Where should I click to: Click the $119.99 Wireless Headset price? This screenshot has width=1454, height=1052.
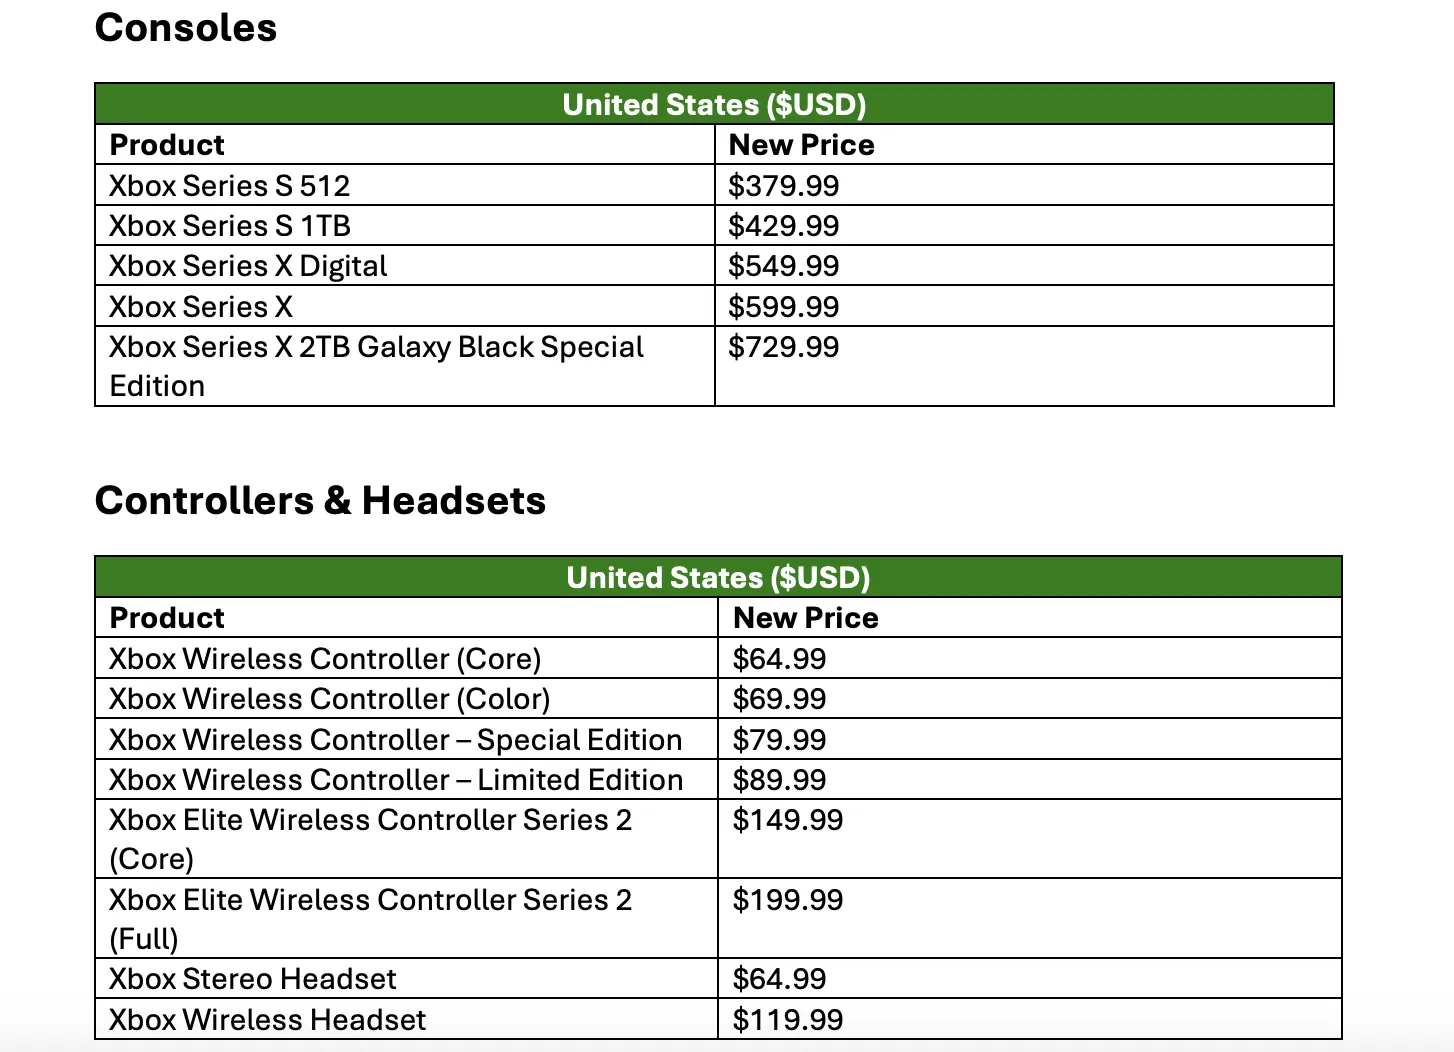788,1020
